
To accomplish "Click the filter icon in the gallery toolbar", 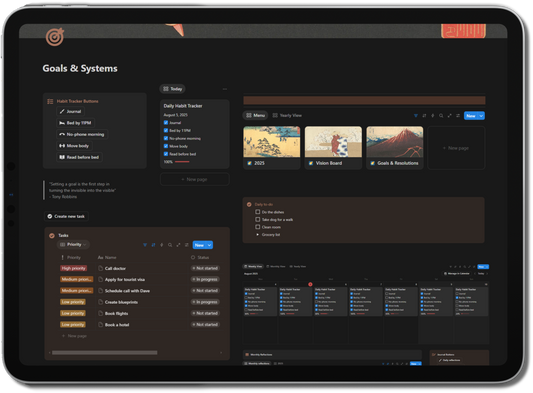I will click(416, 116).
